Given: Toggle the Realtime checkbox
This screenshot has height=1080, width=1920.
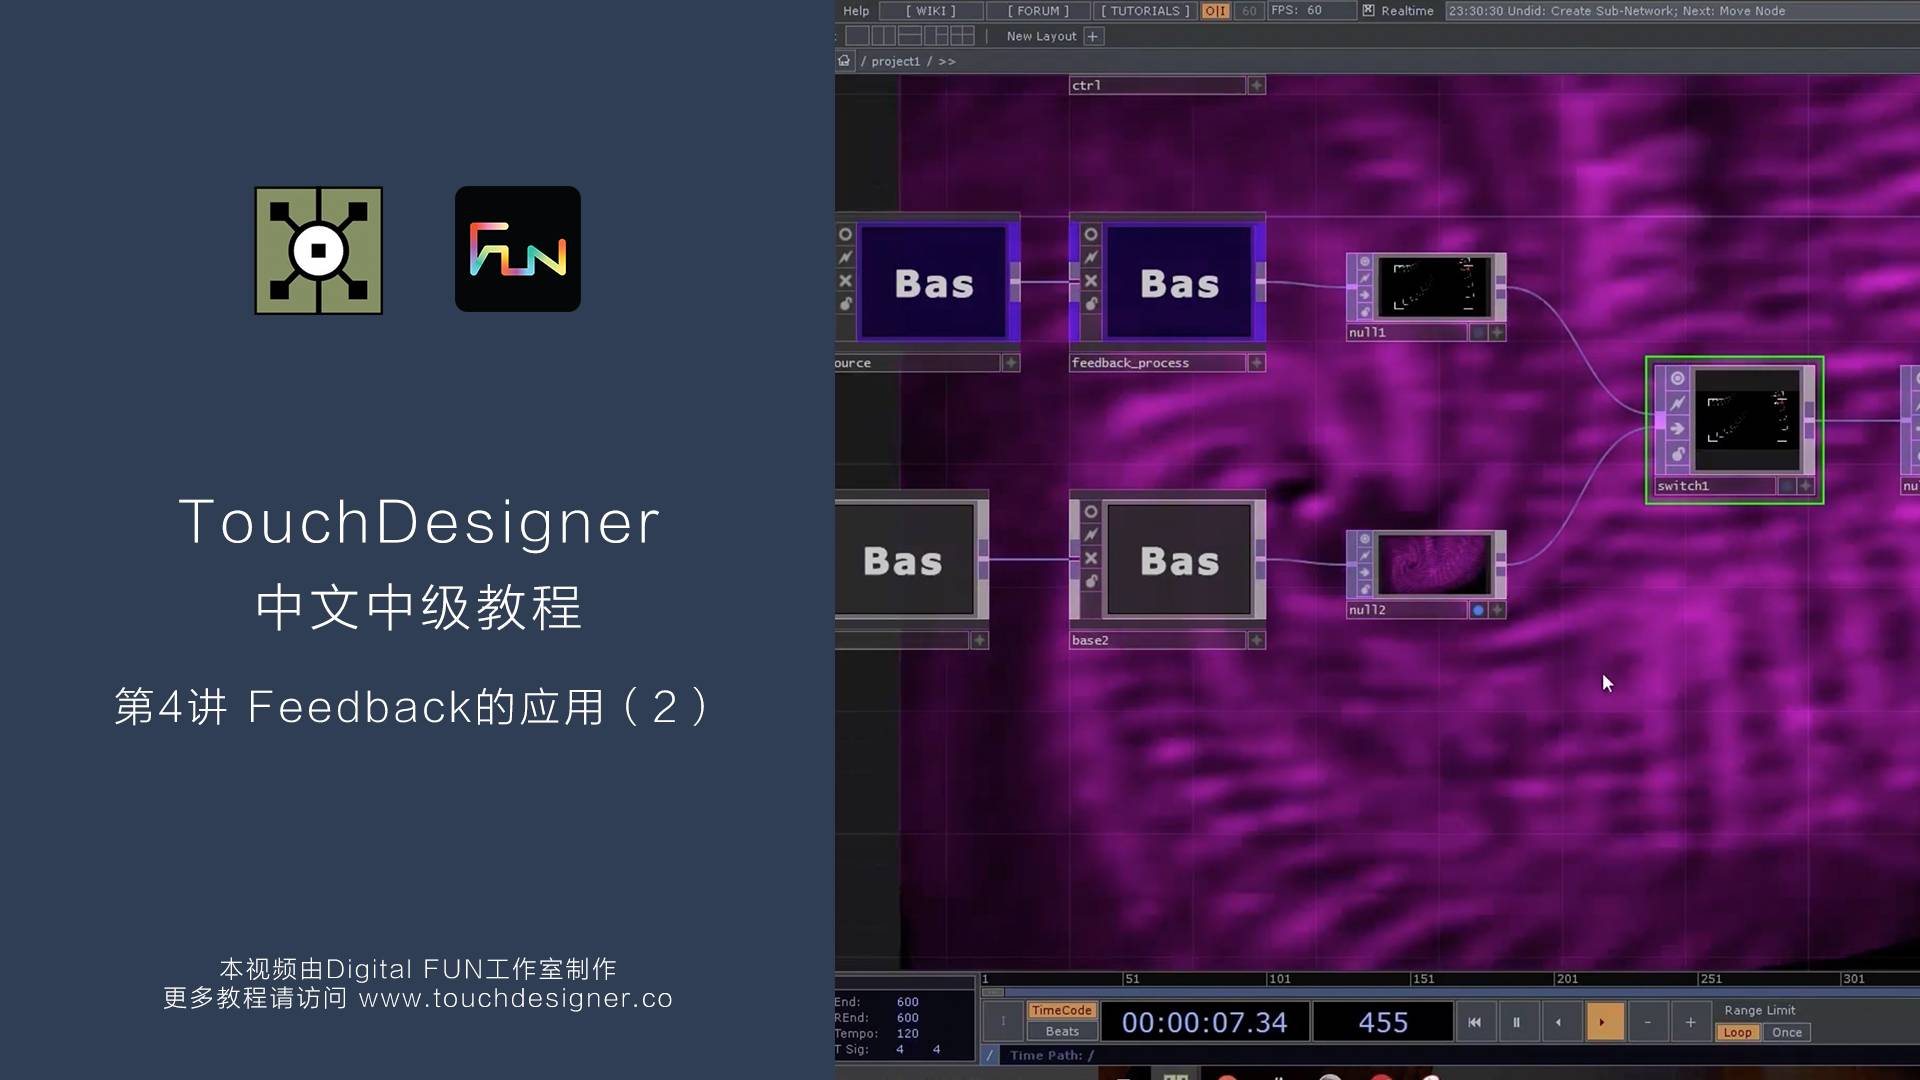Looking at the screenshot, I should (1368, 11).
